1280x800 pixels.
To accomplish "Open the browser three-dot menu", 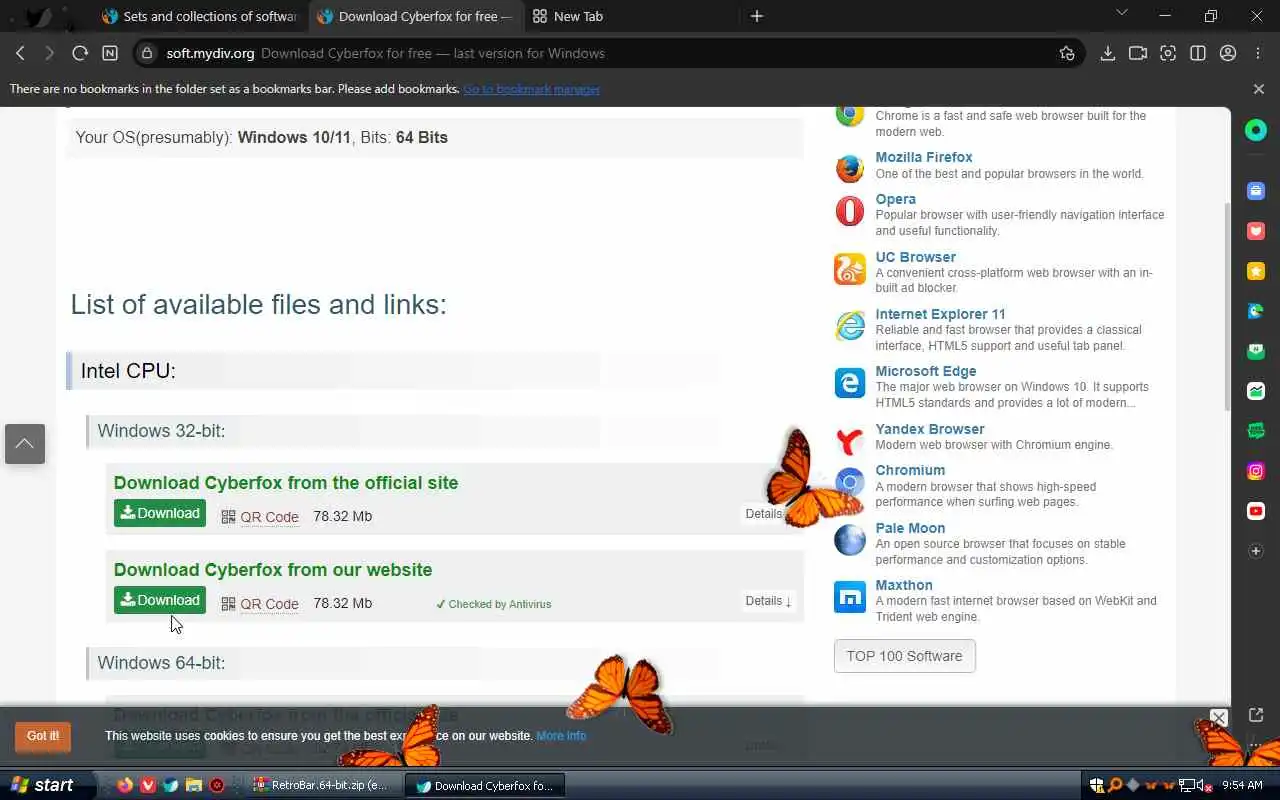I will tap(1258, 53).
